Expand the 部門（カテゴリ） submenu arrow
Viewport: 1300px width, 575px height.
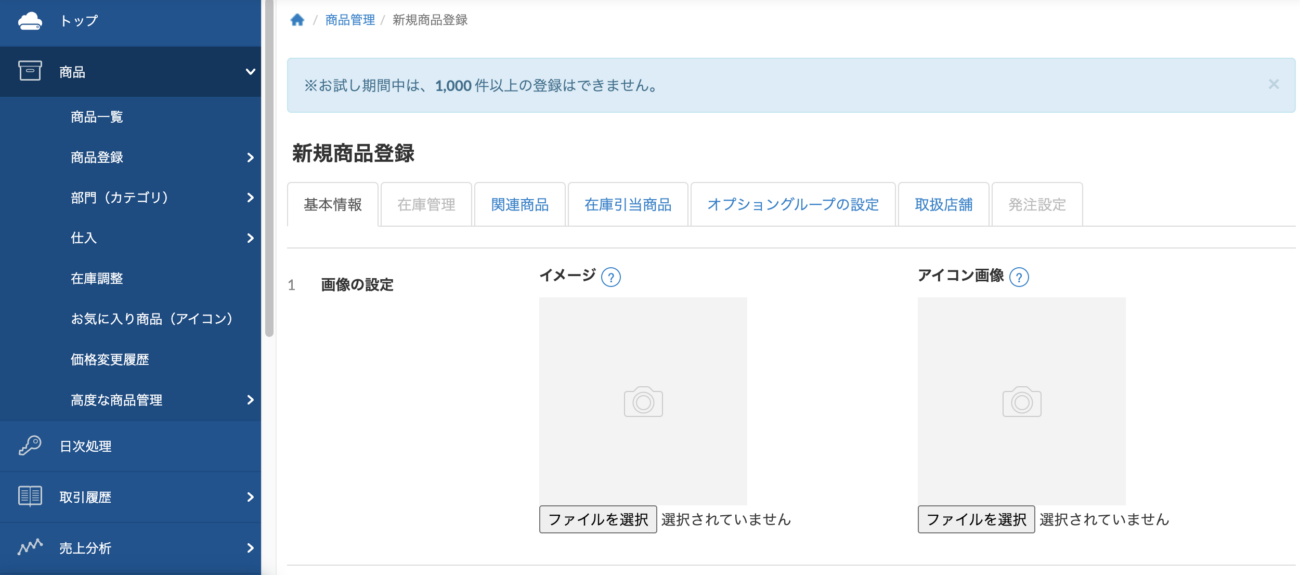click(250, 198)
